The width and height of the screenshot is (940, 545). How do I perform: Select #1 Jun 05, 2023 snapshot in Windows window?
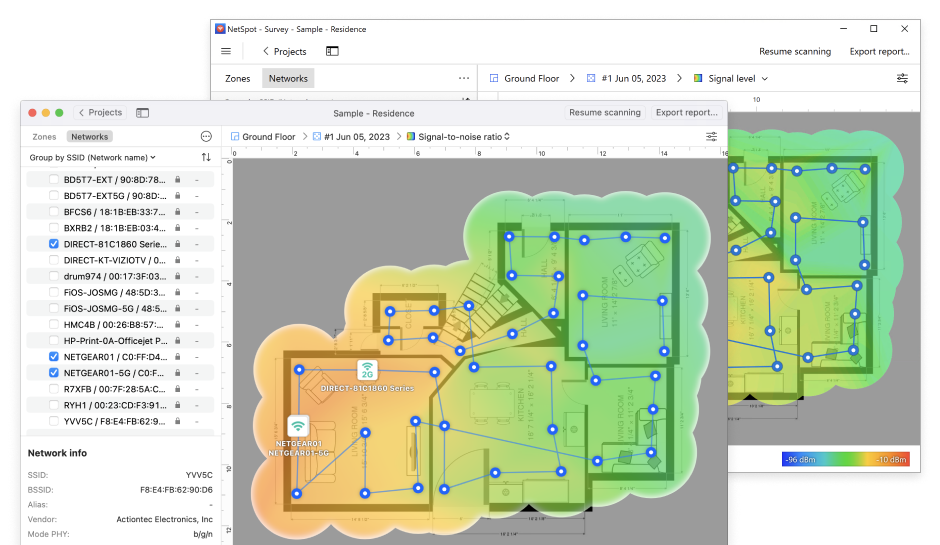pos(634,79)
